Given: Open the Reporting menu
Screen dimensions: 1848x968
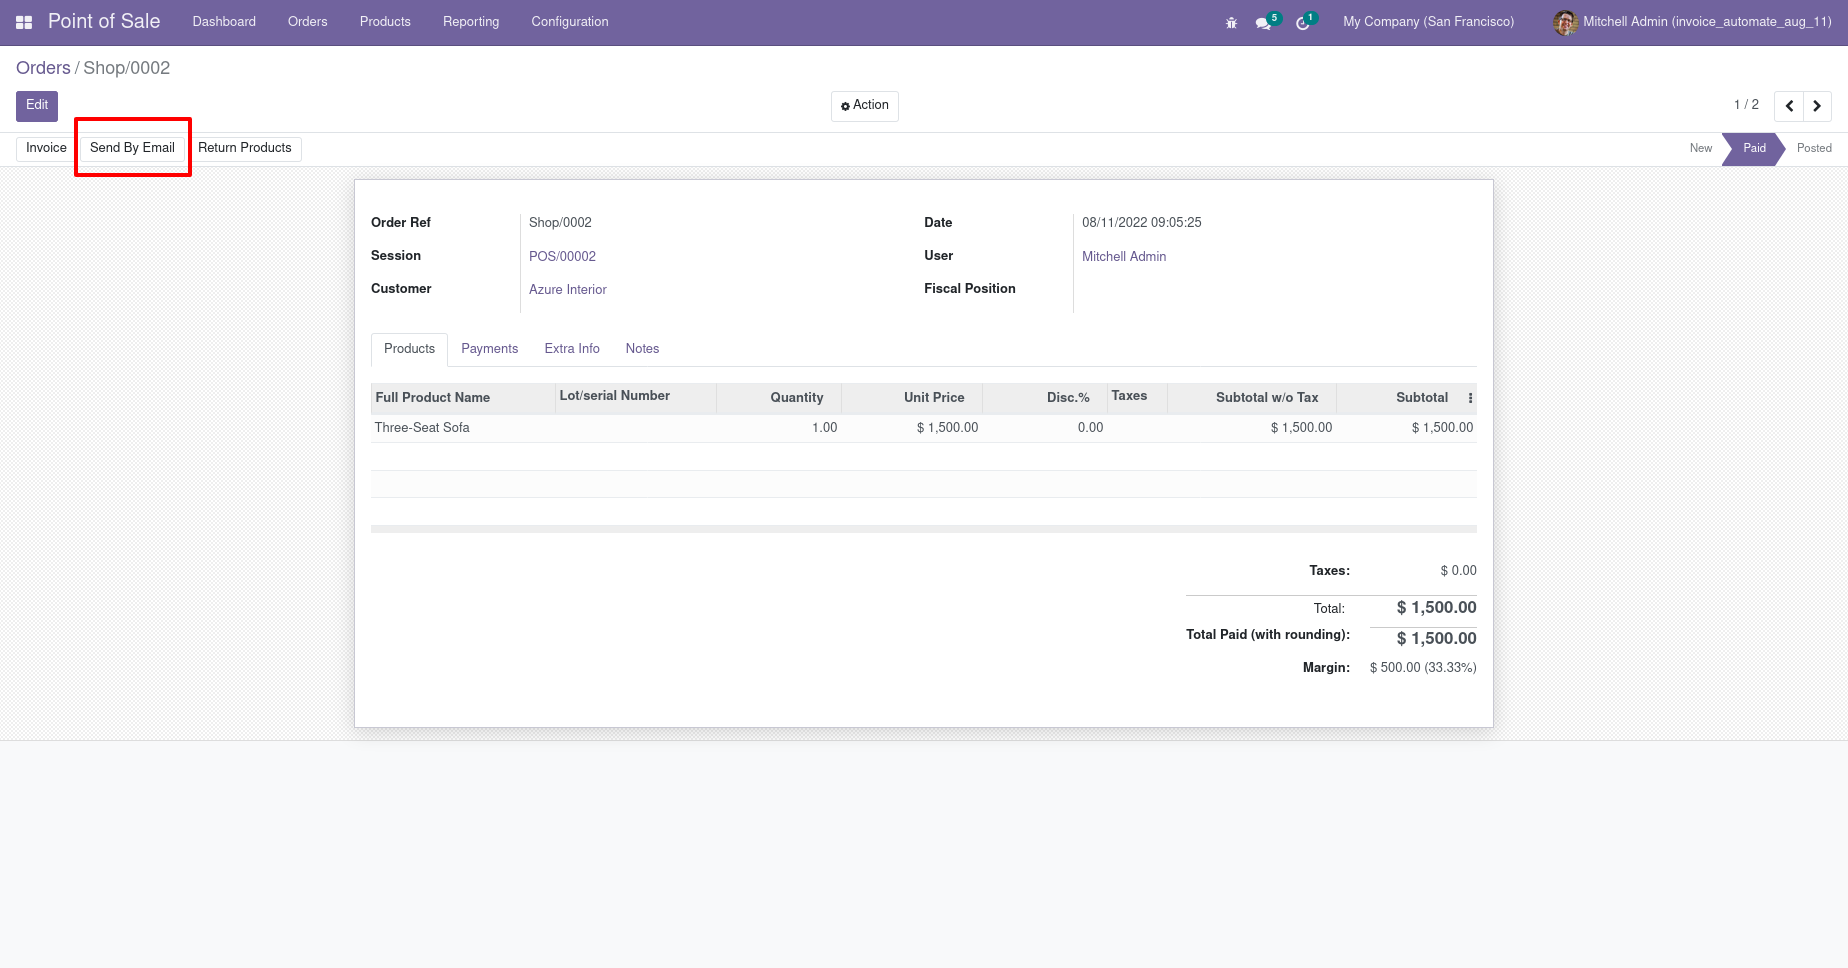Looking at the screenshot, I should (471, 22).
